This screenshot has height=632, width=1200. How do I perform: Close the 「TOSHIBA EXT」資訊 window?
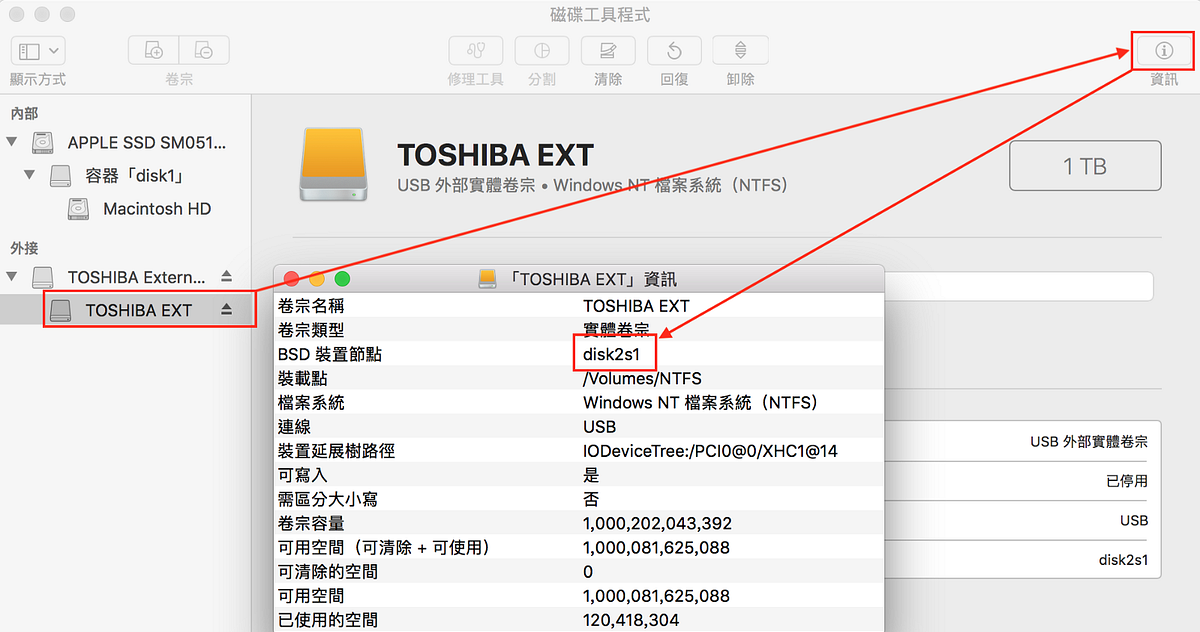click(290, 278)
